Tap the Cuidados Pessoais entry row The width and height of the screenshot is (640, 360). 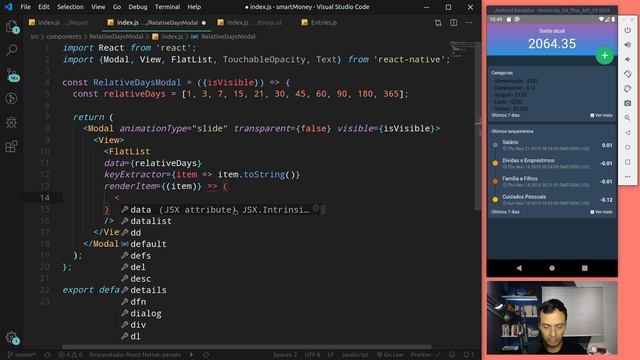(552, 200)
